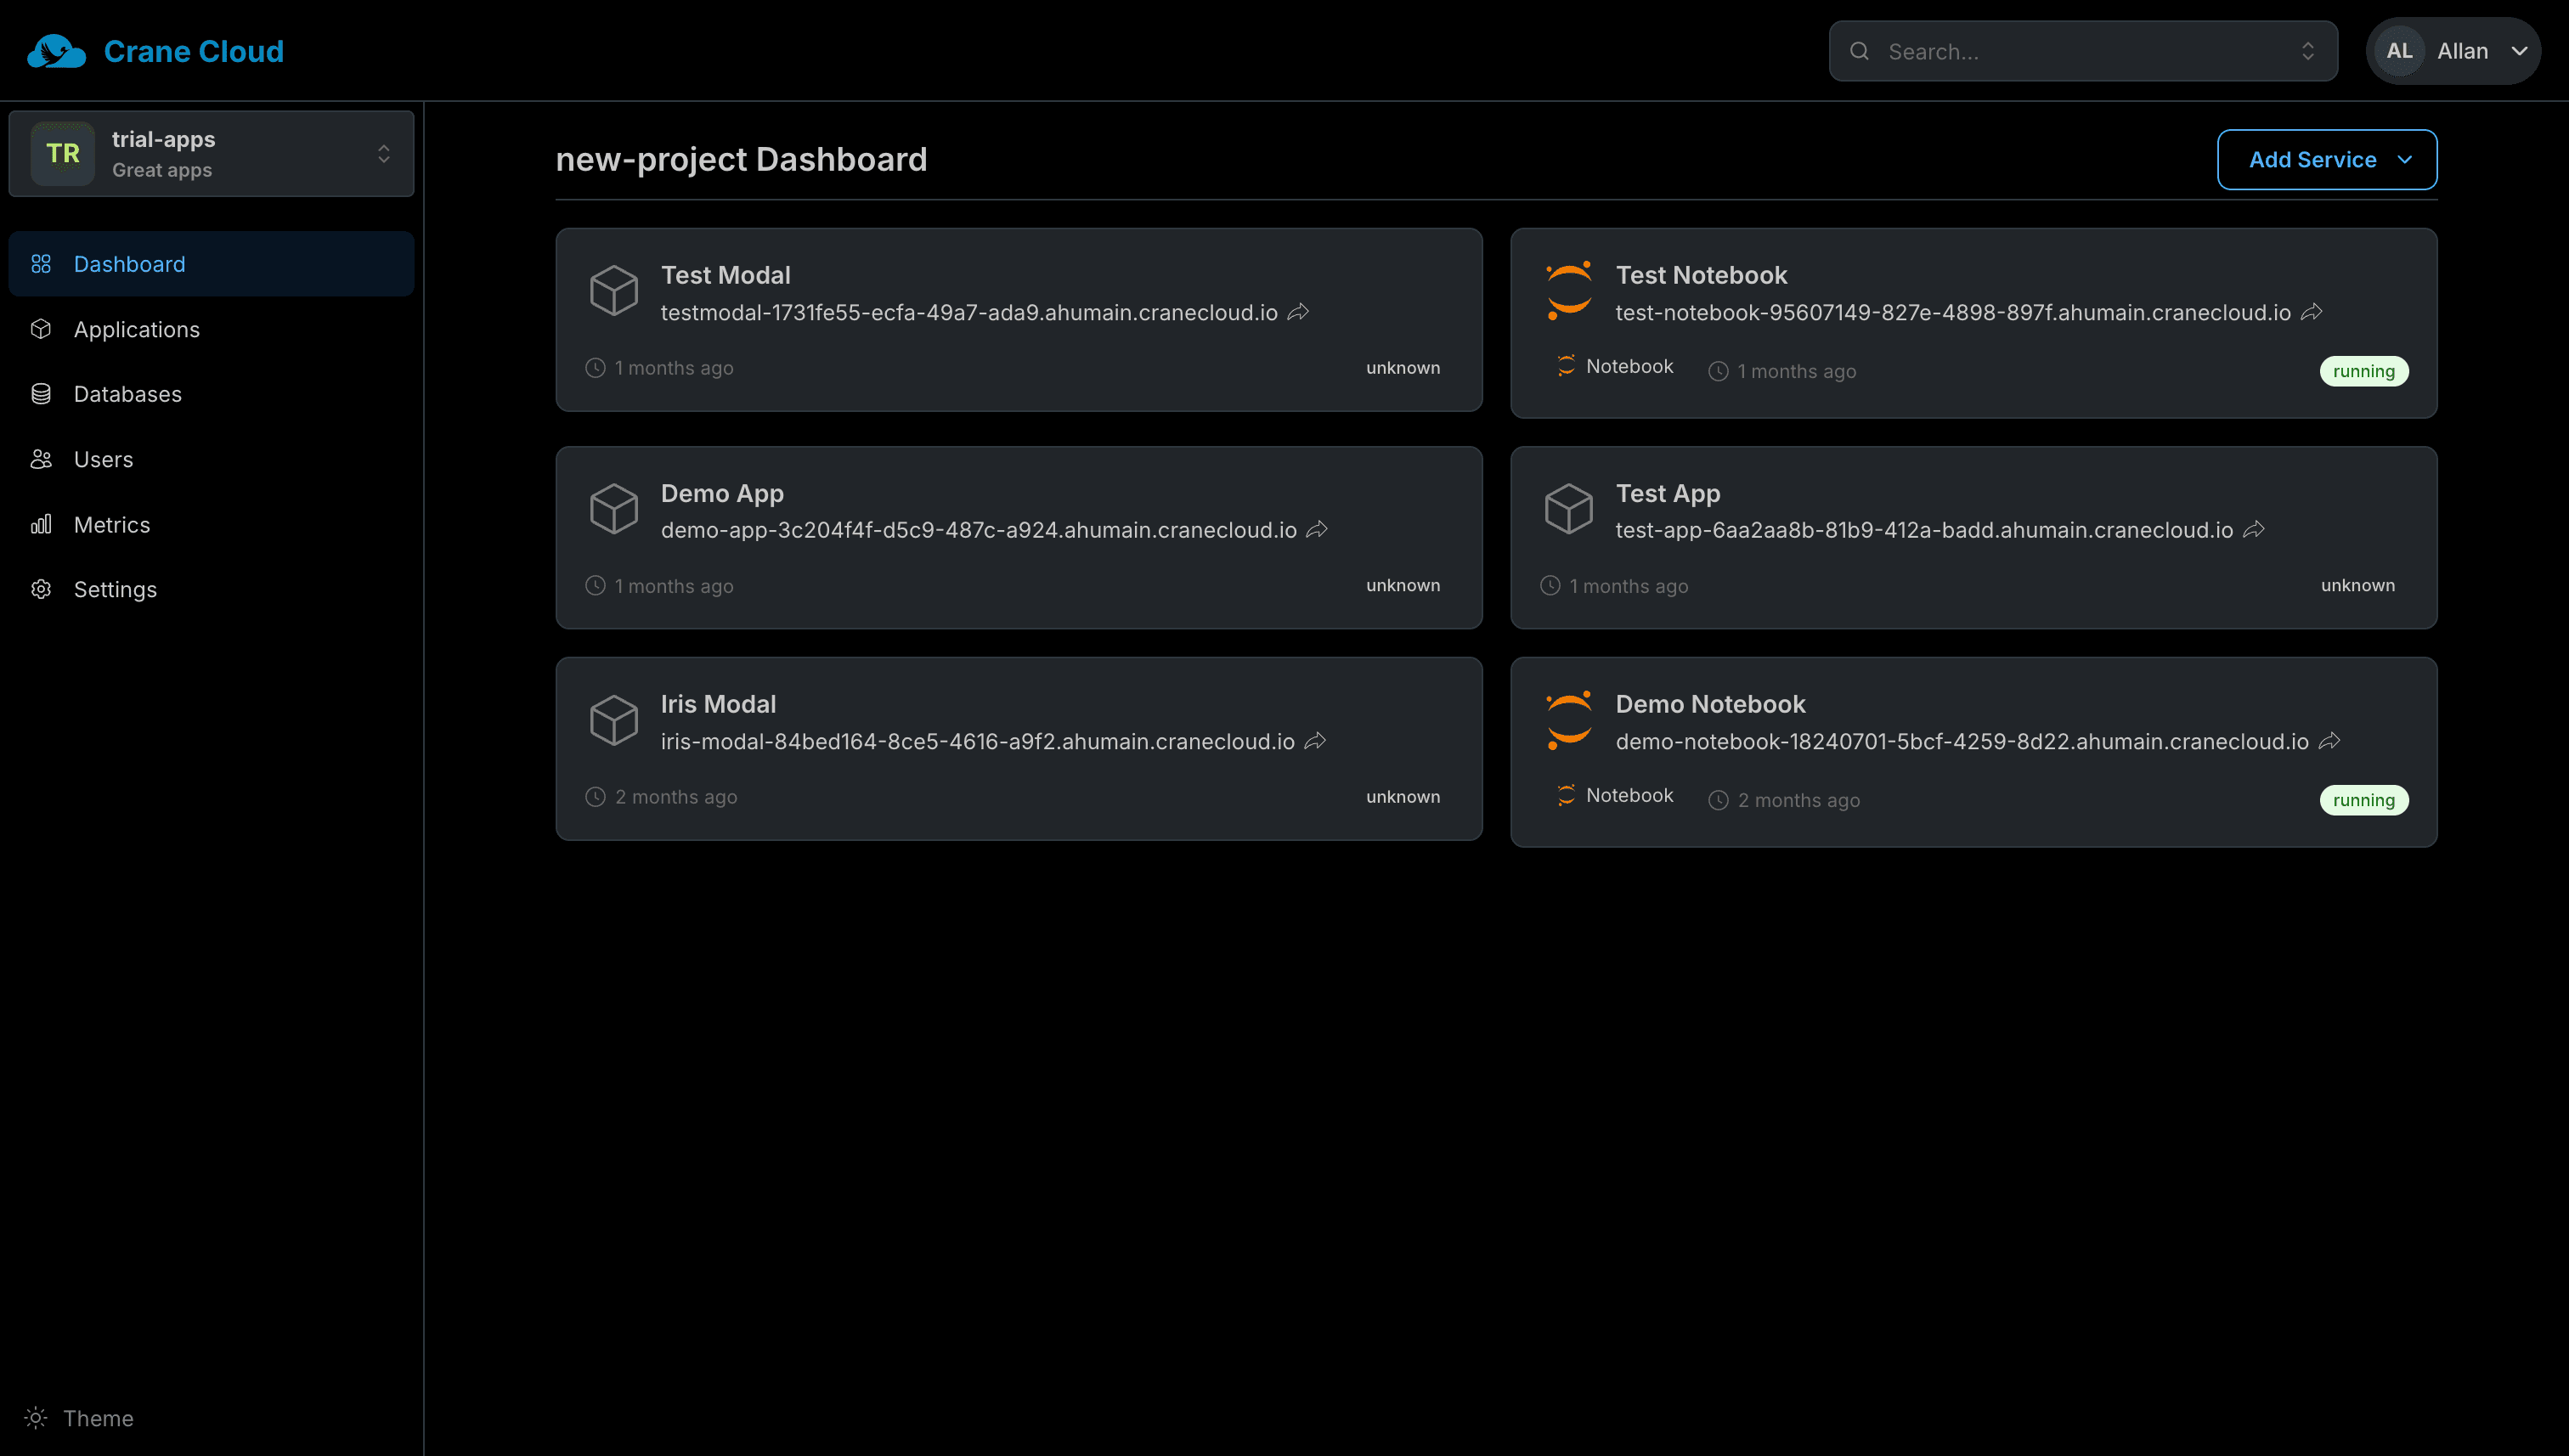The width and height of the screenshot is (2569, 1456).
Task: Click small Notebook icon on Test Notebook card
Action: click(x=1566, y=366)
